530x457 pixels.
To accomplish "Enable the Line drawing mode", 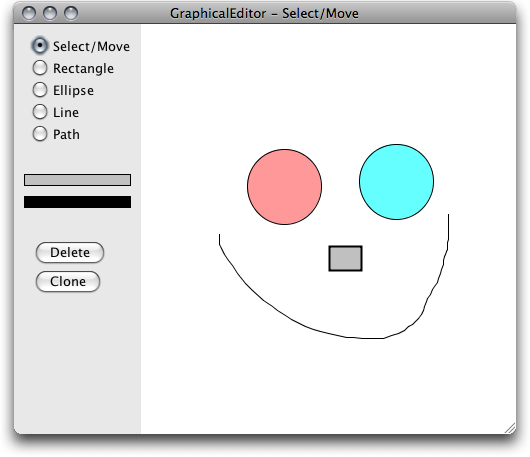I will (x=40, y=112).
